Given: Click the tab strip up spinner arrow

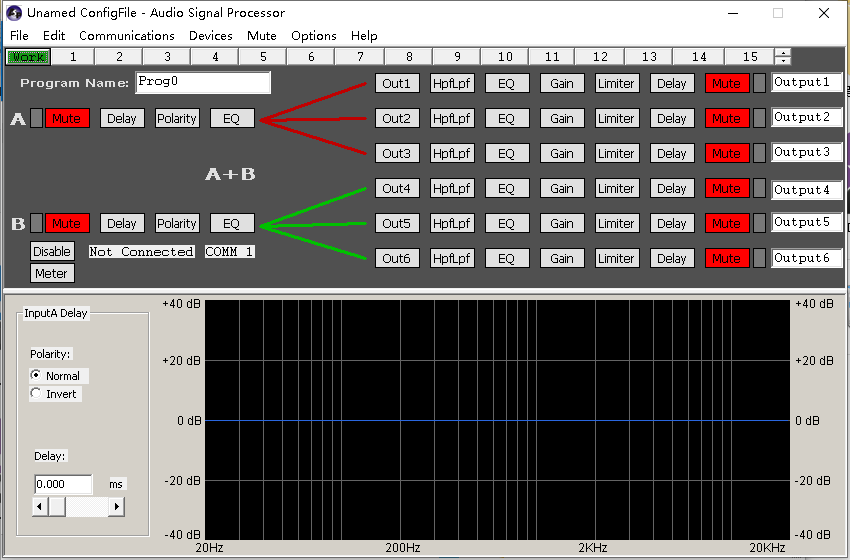Looking at the screenshot, I should [783, 53].
